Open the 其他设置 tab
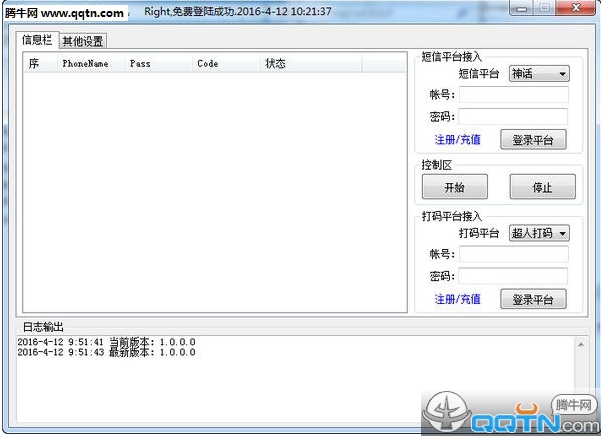601x436 pixels. click(x=83, y=41)
